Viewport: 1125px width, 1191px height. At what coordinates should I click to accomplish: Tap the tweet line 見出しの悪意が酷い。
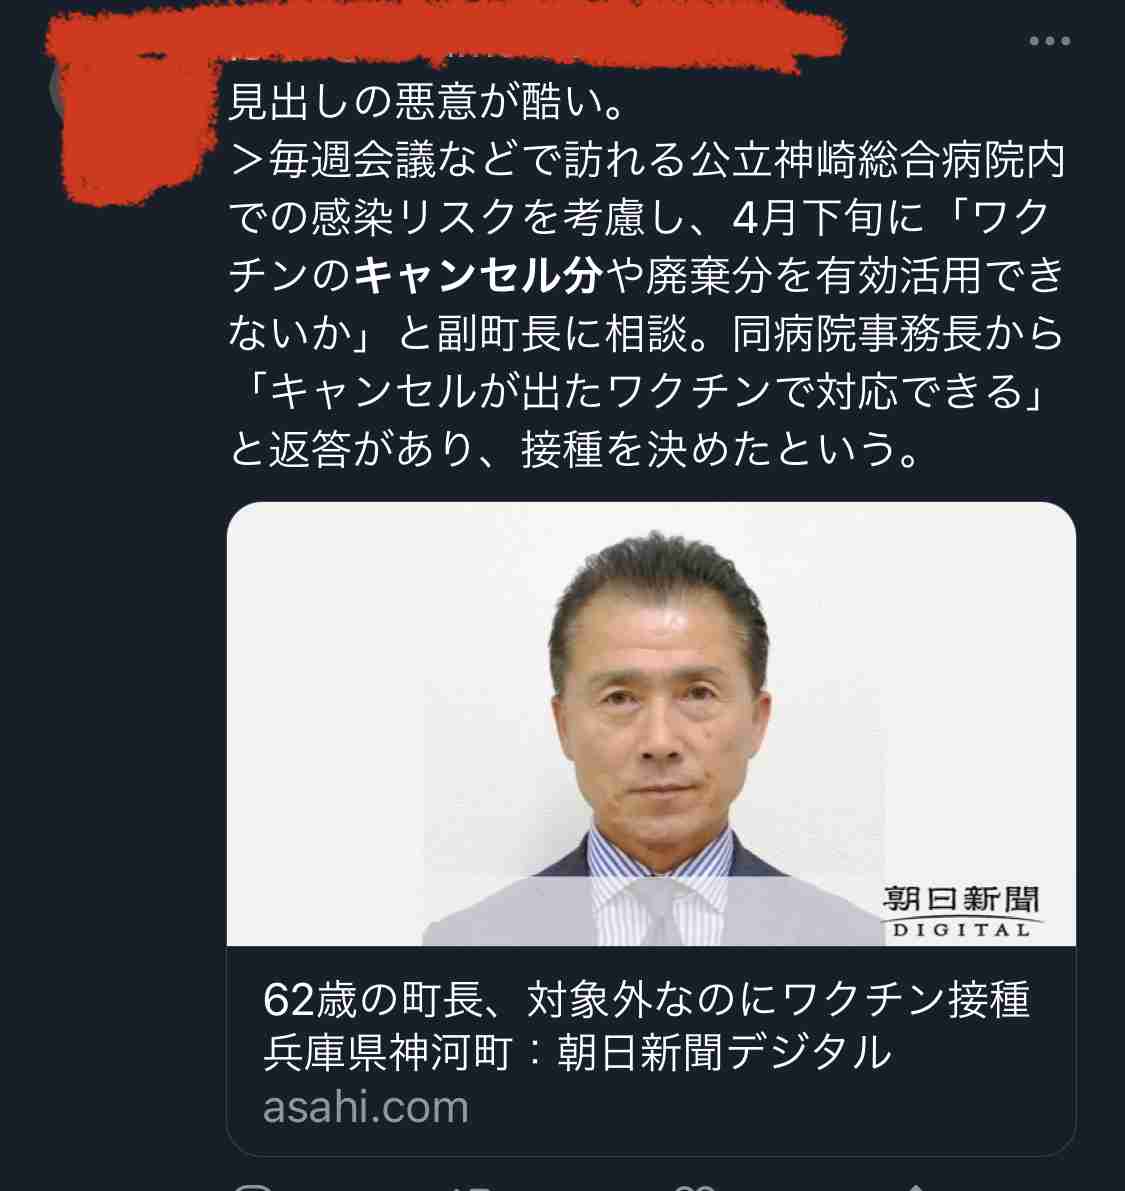point(427,102)
